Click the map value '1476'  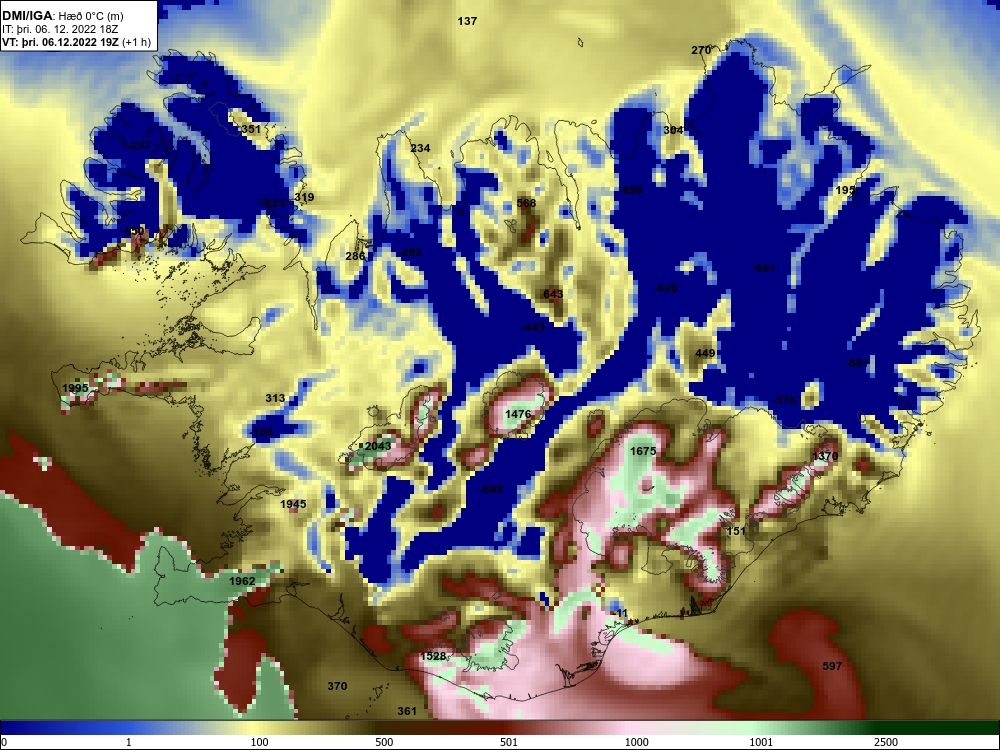coord(518,414)
